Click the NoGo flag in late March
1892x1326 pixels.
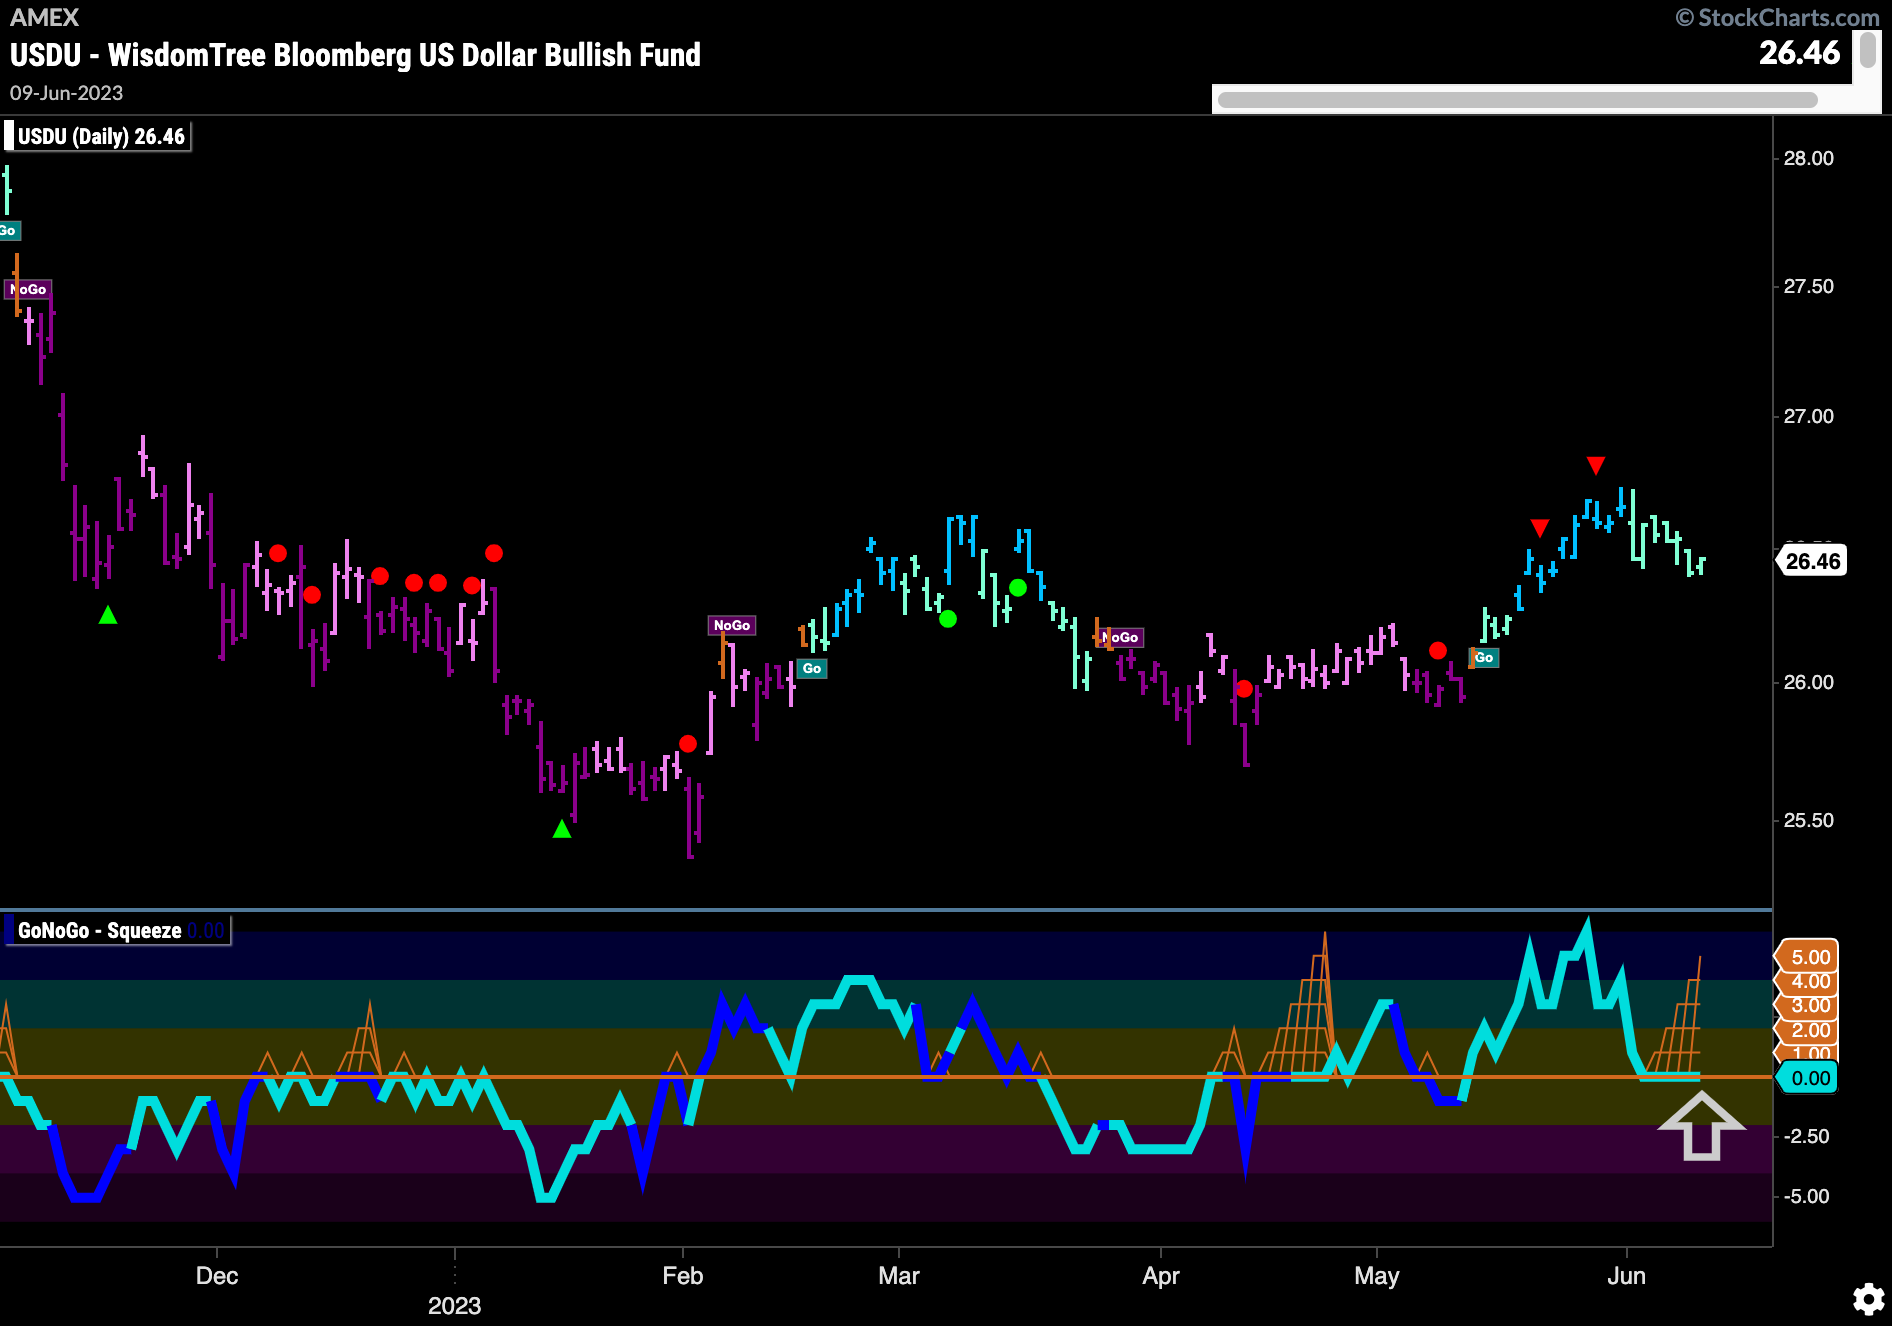click(1120, 637)
